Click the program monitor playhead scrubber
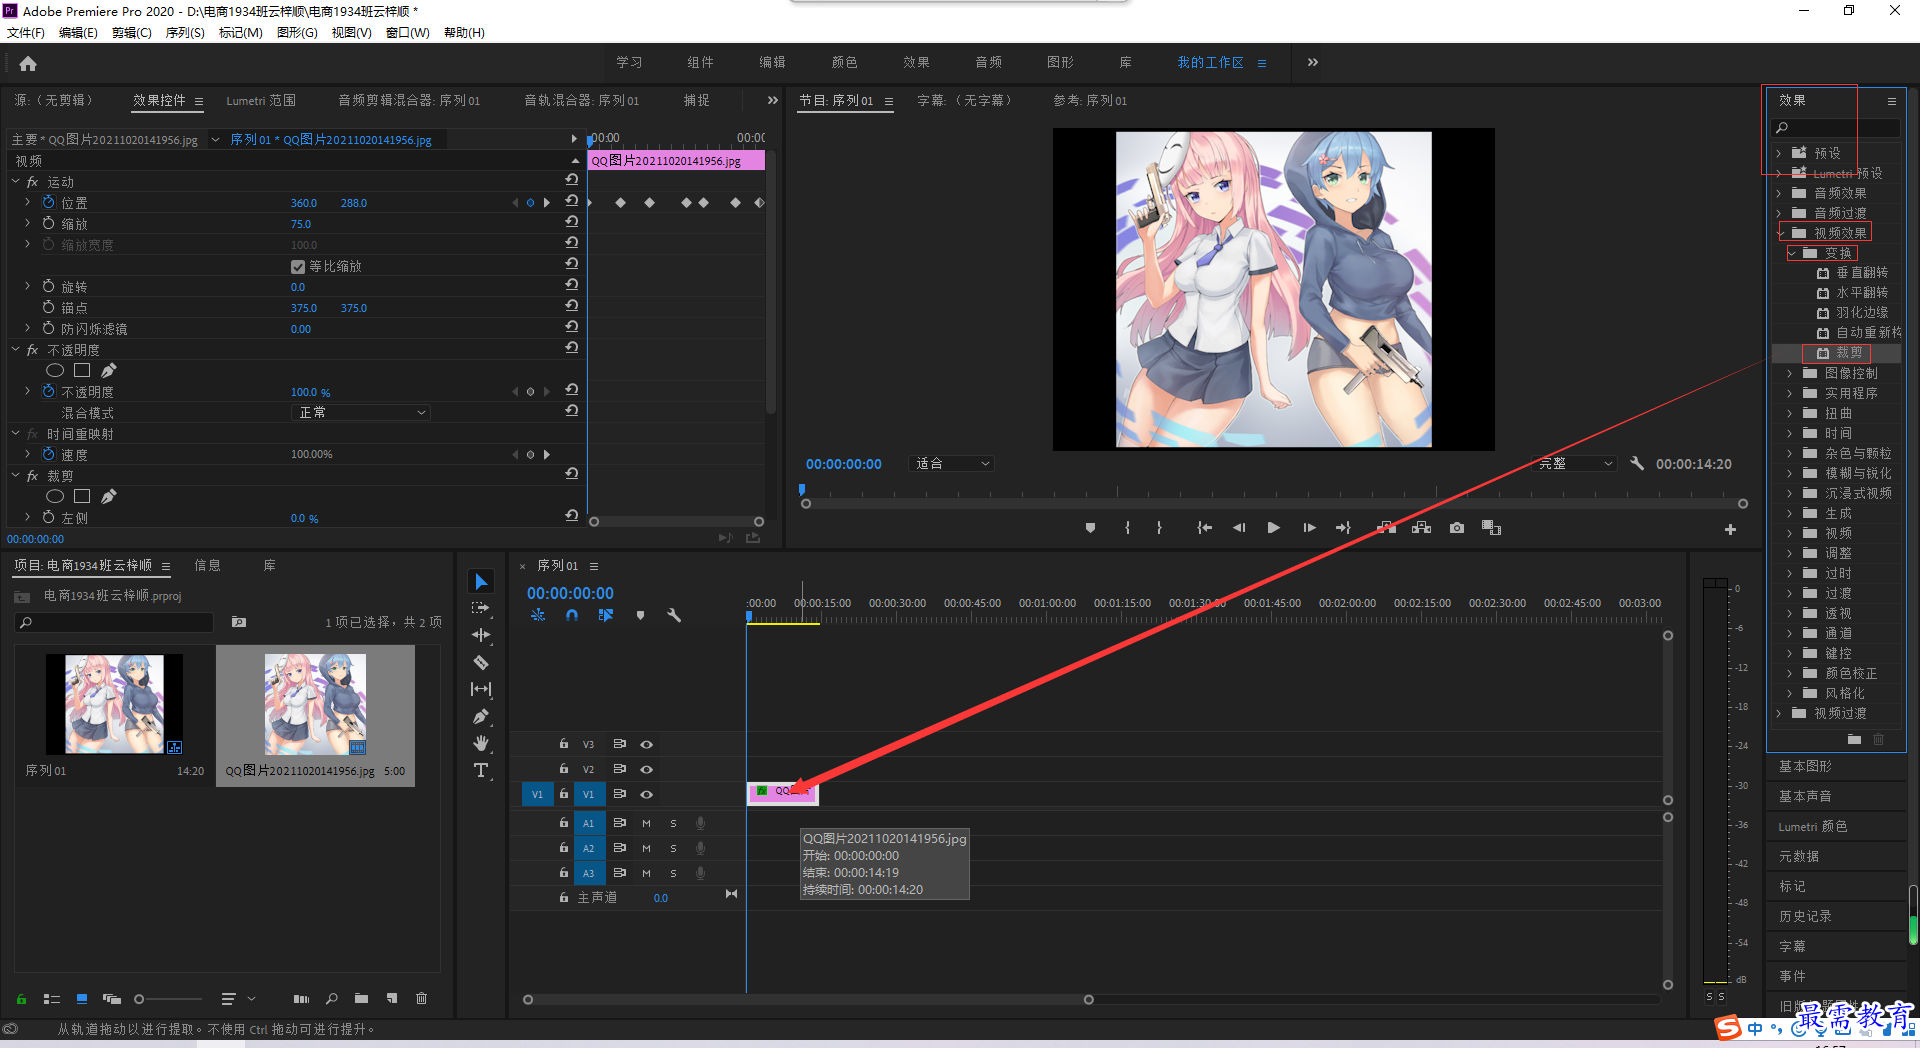This screenshot has height=1048, width=1920. click(802, 490)
